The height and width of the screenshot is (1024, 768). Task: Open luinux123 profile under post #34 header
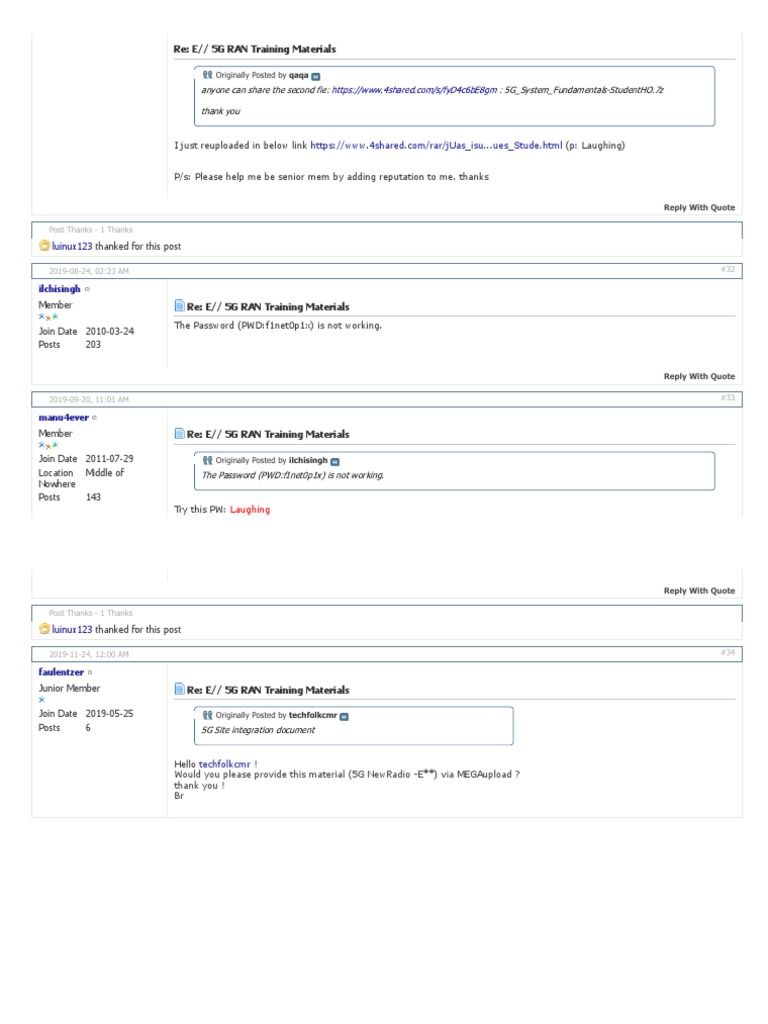[72, 630]
